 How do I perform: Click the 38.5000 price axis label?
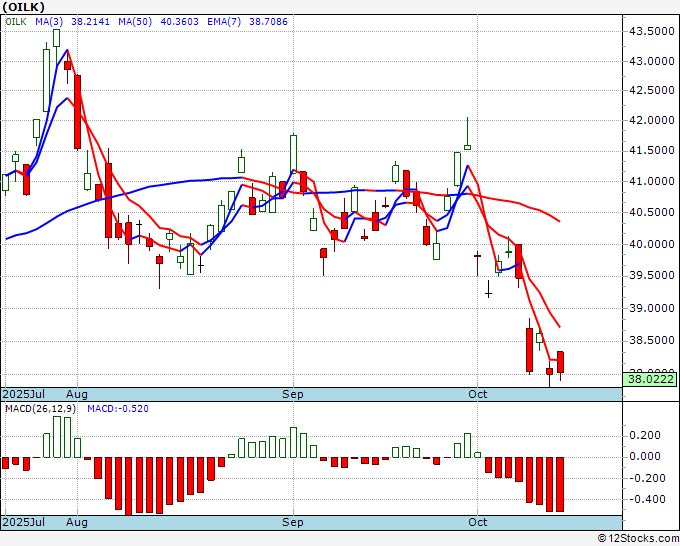652,340
